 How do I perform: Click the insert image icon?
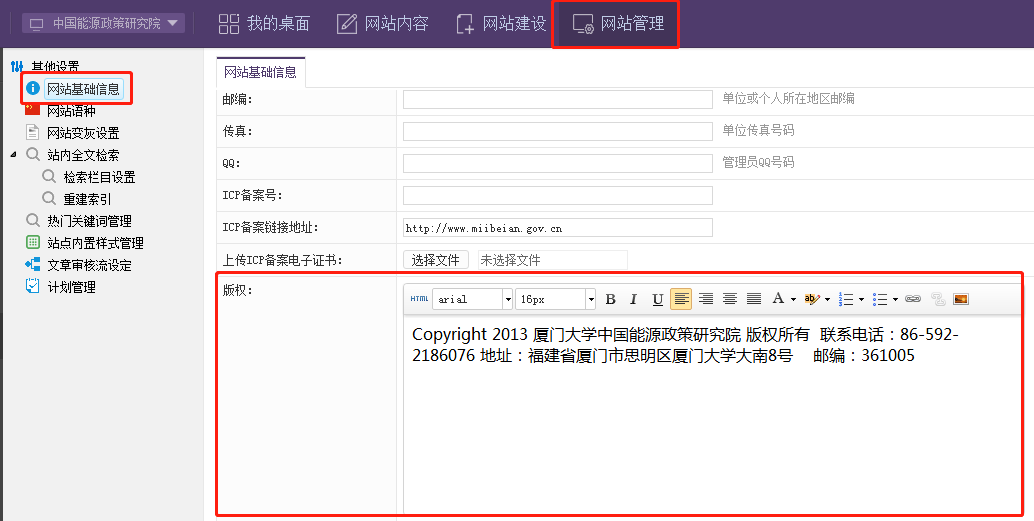pos(961,299)
